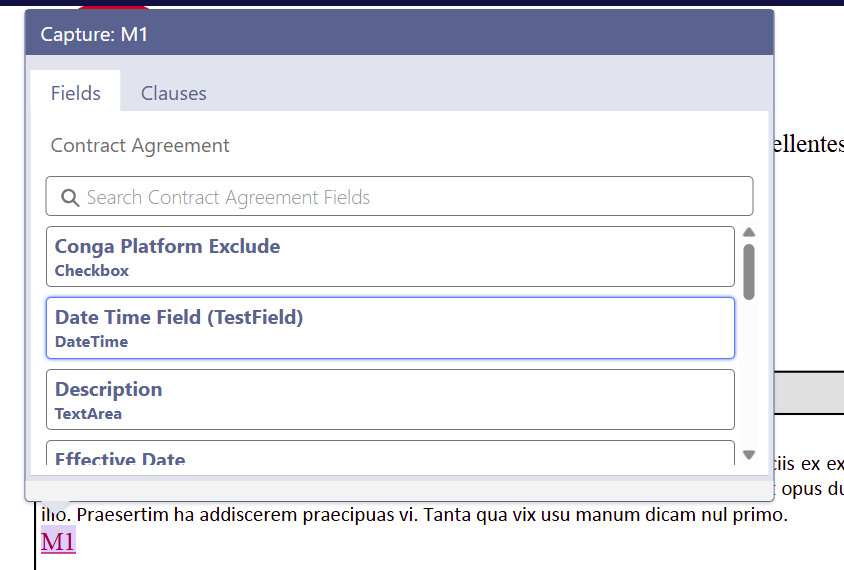844x570 pixels.
Task: Click the Checkbox type label
Action: (x=92, y=271)
